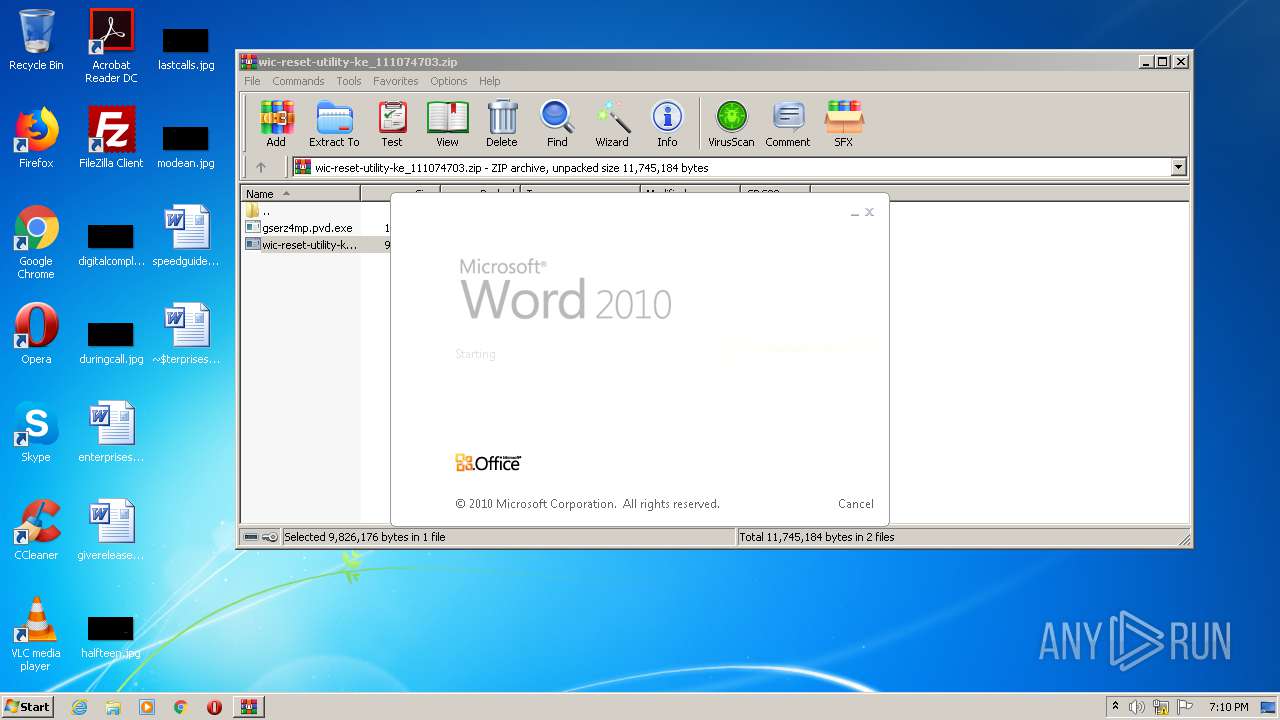Open the Commands menu

pos(298,81)
